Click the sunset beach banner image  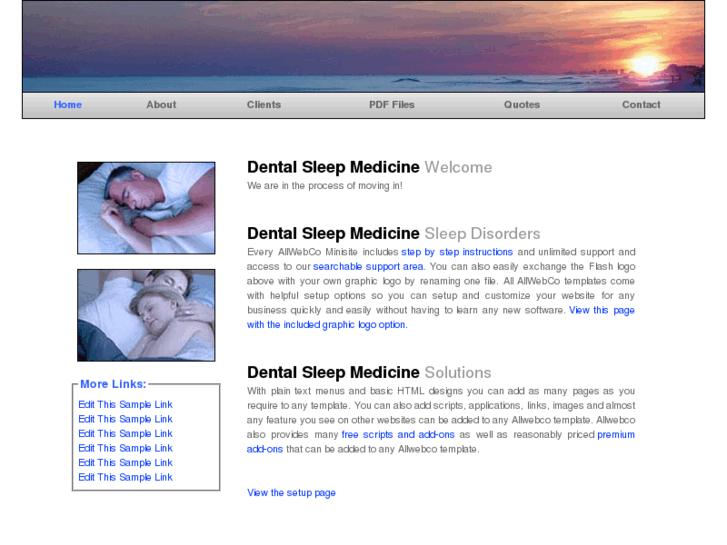point(364,46)
